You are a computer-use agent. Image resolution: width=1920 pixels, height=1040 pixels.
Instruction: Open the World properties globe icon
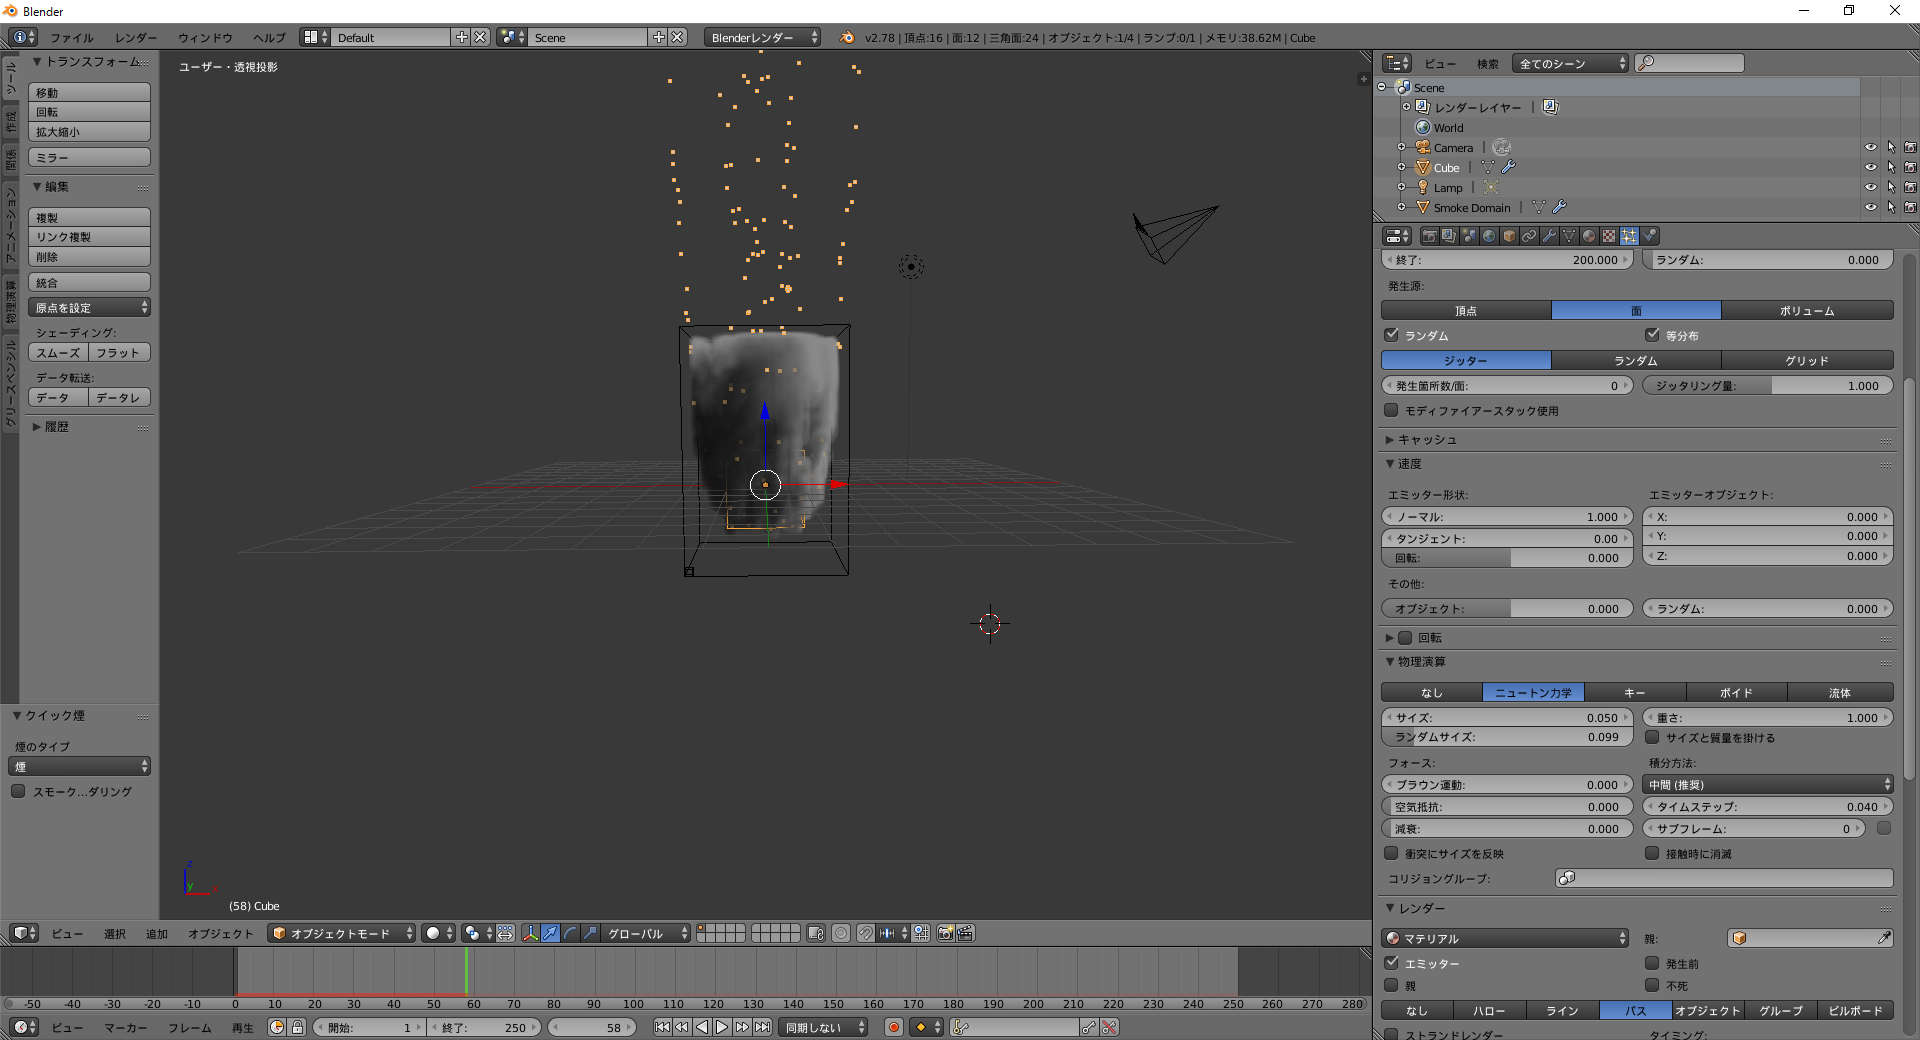tap(1489, 236)
